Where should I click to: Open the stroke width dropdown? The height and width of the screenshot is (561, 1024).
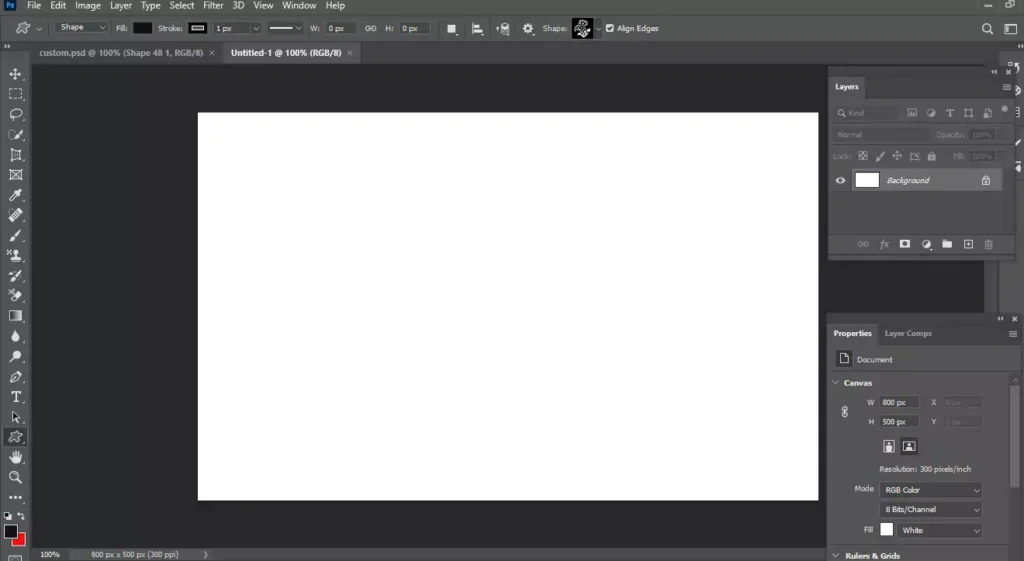[256, 28]
